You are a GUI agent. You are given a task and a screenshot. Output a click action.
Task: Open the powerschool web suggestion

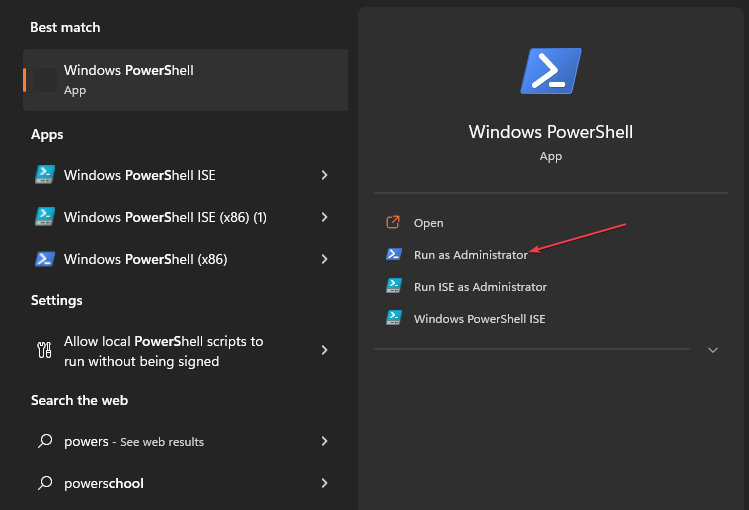click(104, 483)
